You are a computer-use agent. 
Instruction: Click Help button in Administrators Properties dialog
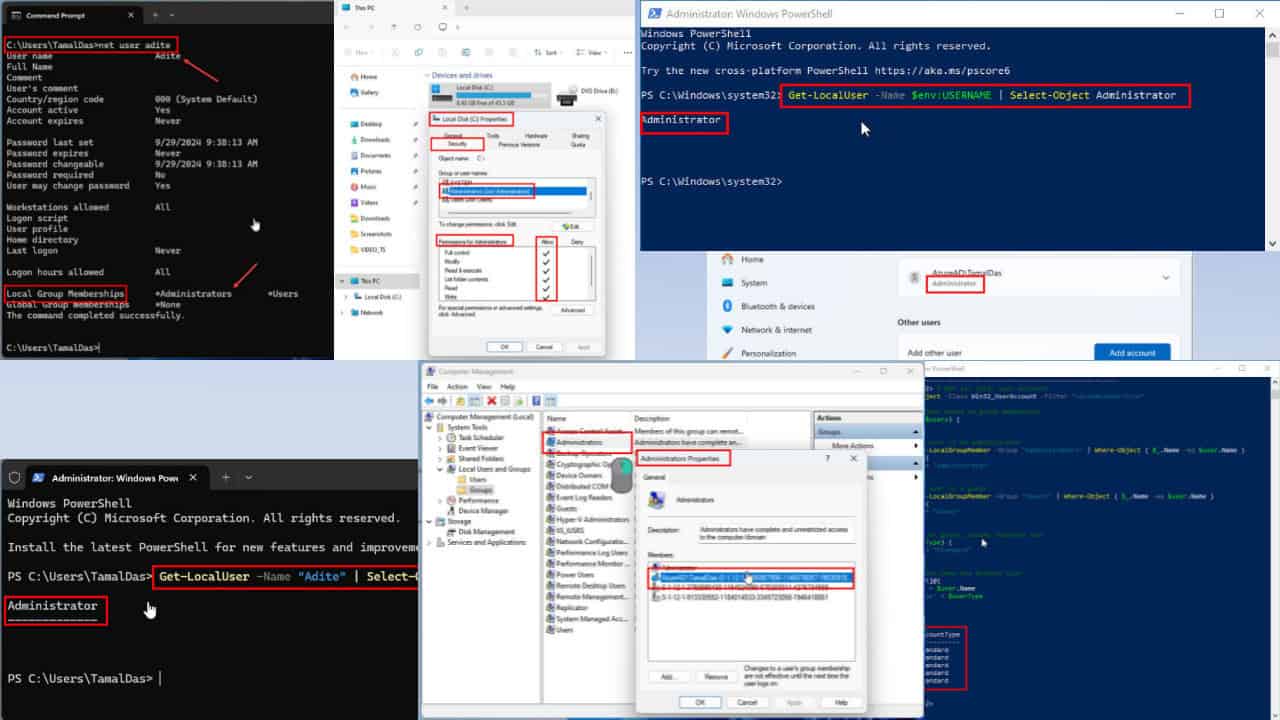coord(842,702)
